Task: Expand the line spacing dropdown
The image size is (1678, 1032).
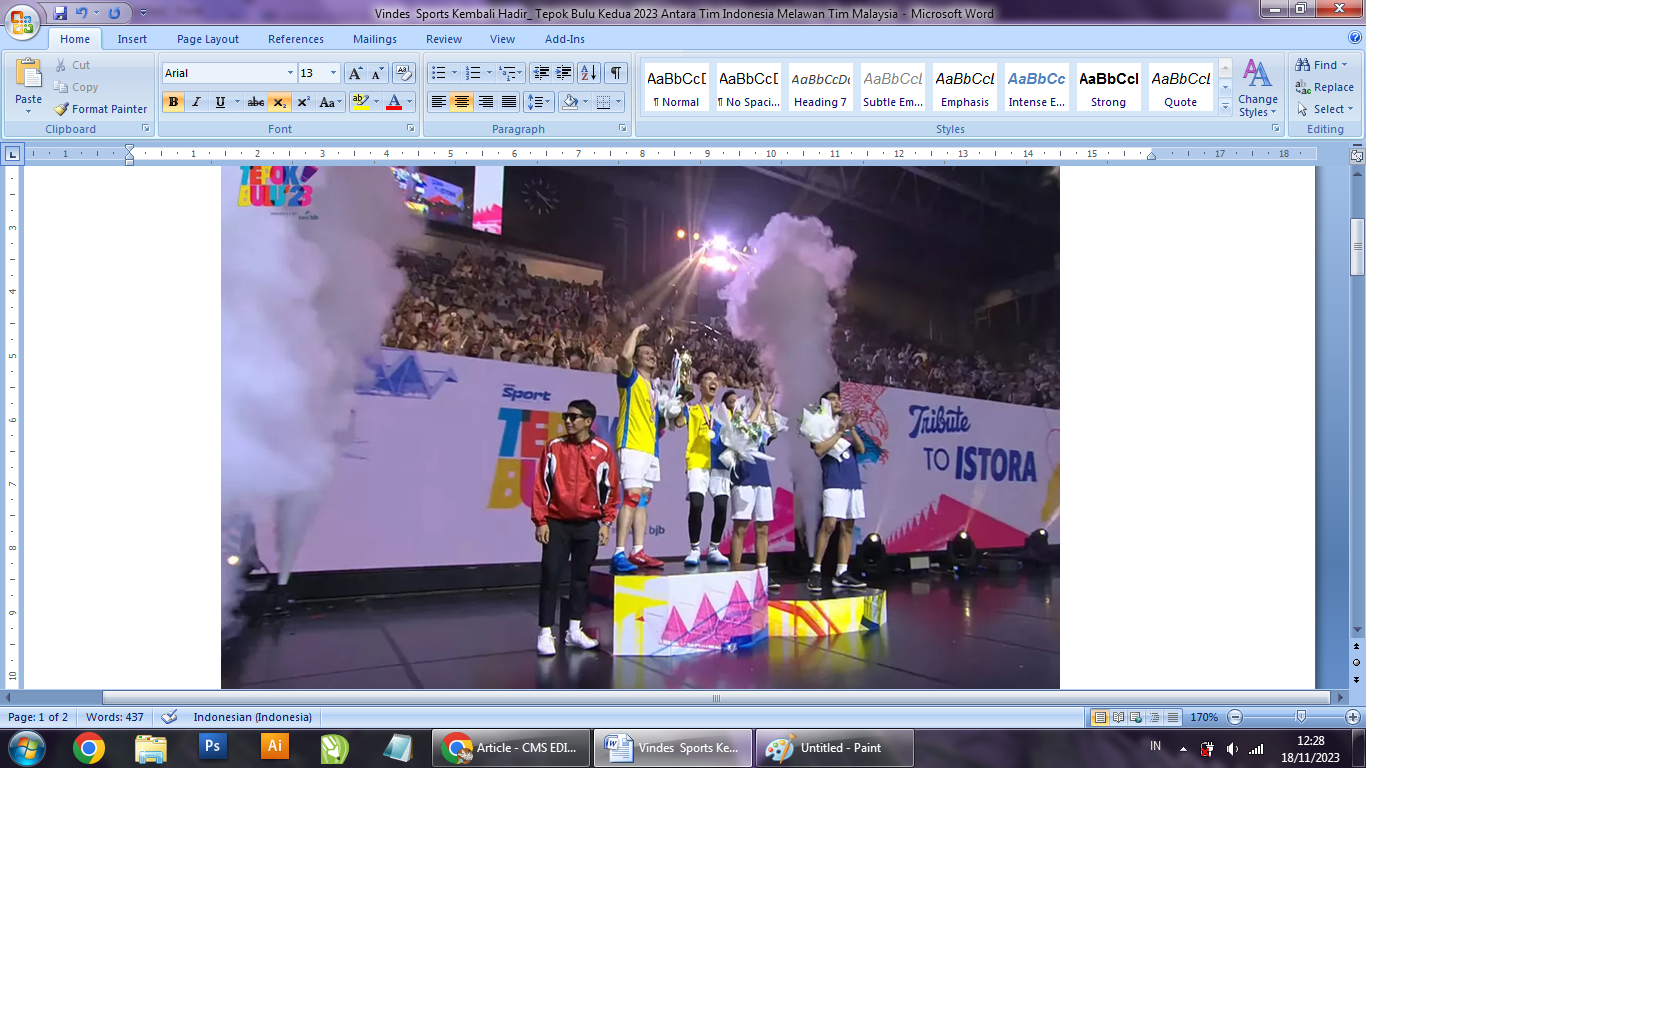Action: pos(539,102)
